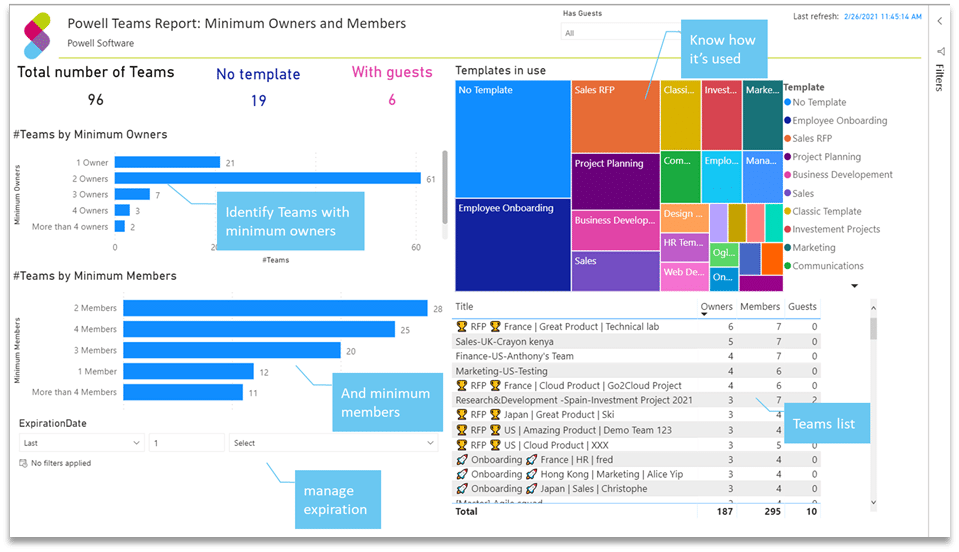Sort table by Members column header
The image size is (959, 552).
click(x=760, y=306)
